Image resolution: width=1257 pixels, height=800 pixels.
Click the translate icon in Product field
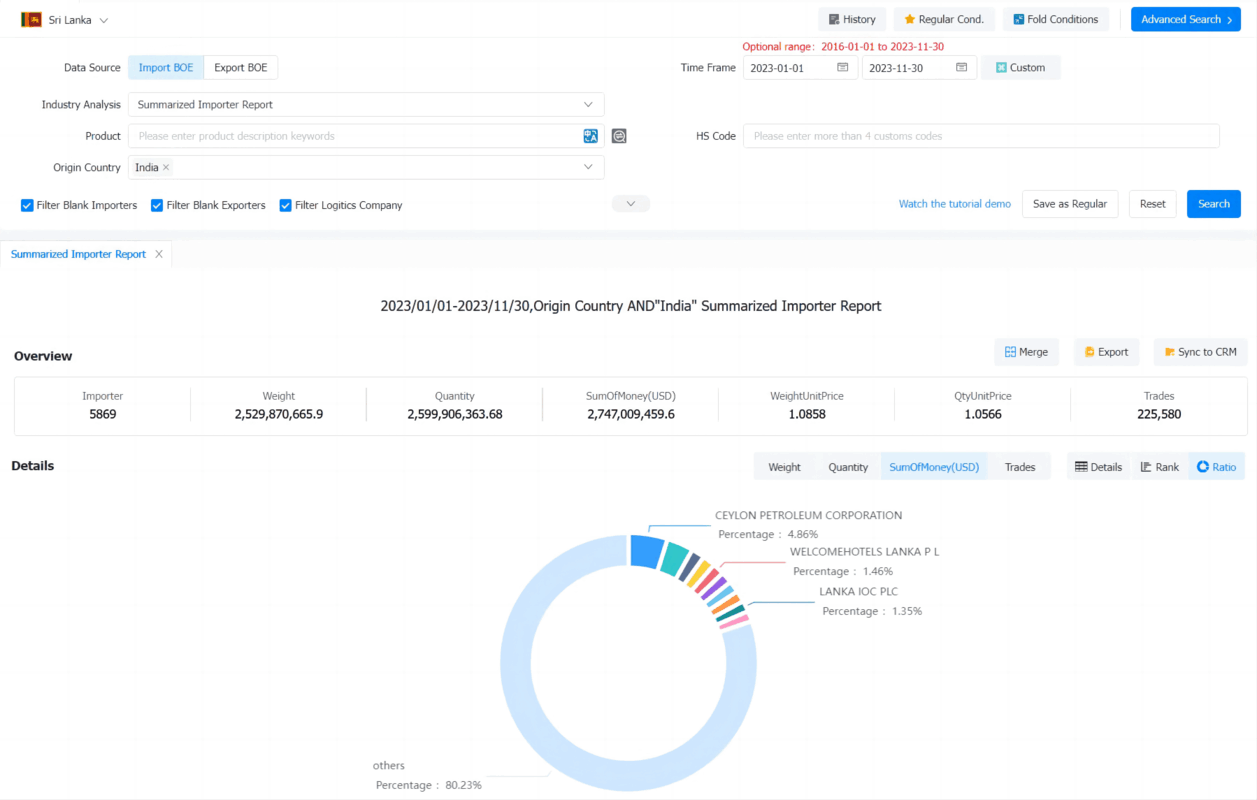591,136
